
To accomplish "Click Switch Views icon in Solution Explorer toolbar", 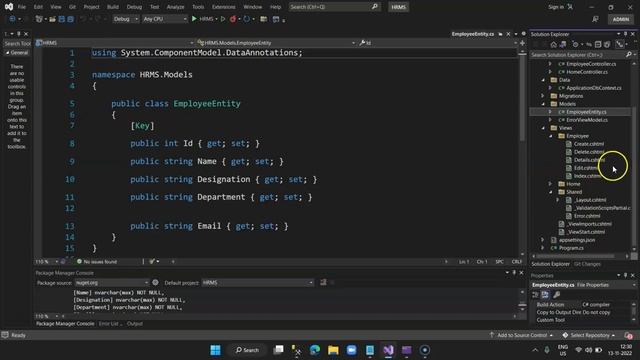I will click(x=562, y=44).
